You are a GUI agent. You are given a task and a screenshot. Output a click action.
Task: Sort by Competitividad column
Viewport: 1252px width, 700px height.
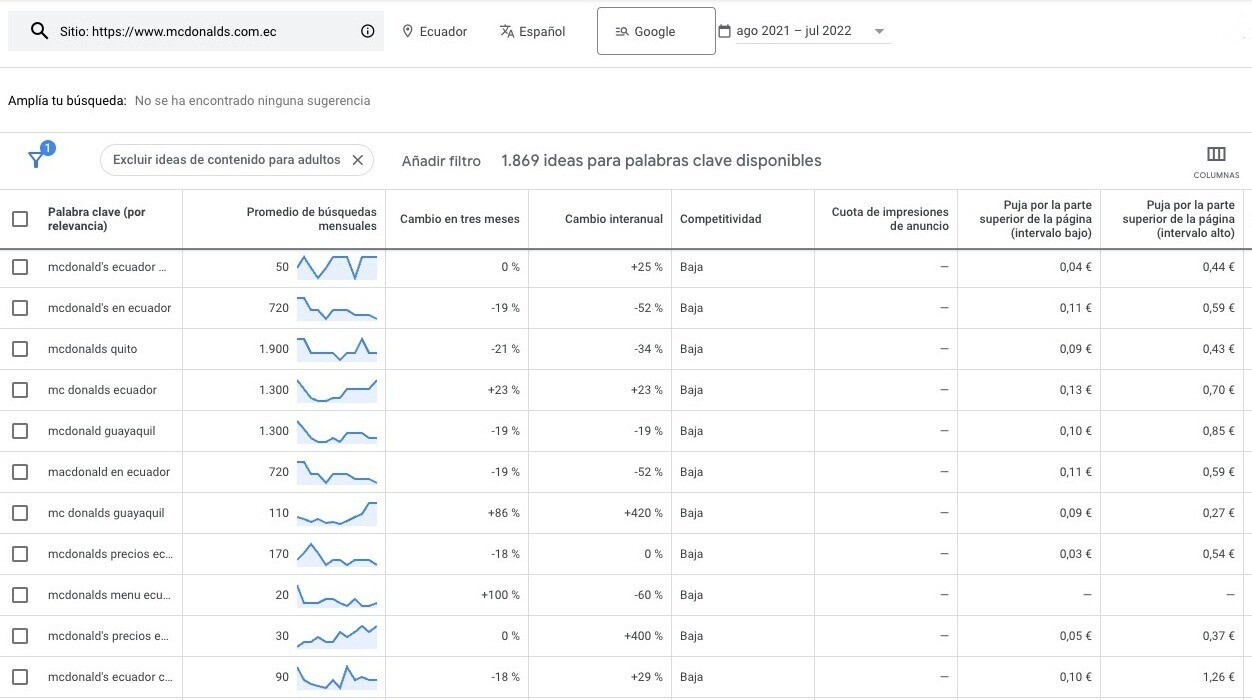point(720,219)
